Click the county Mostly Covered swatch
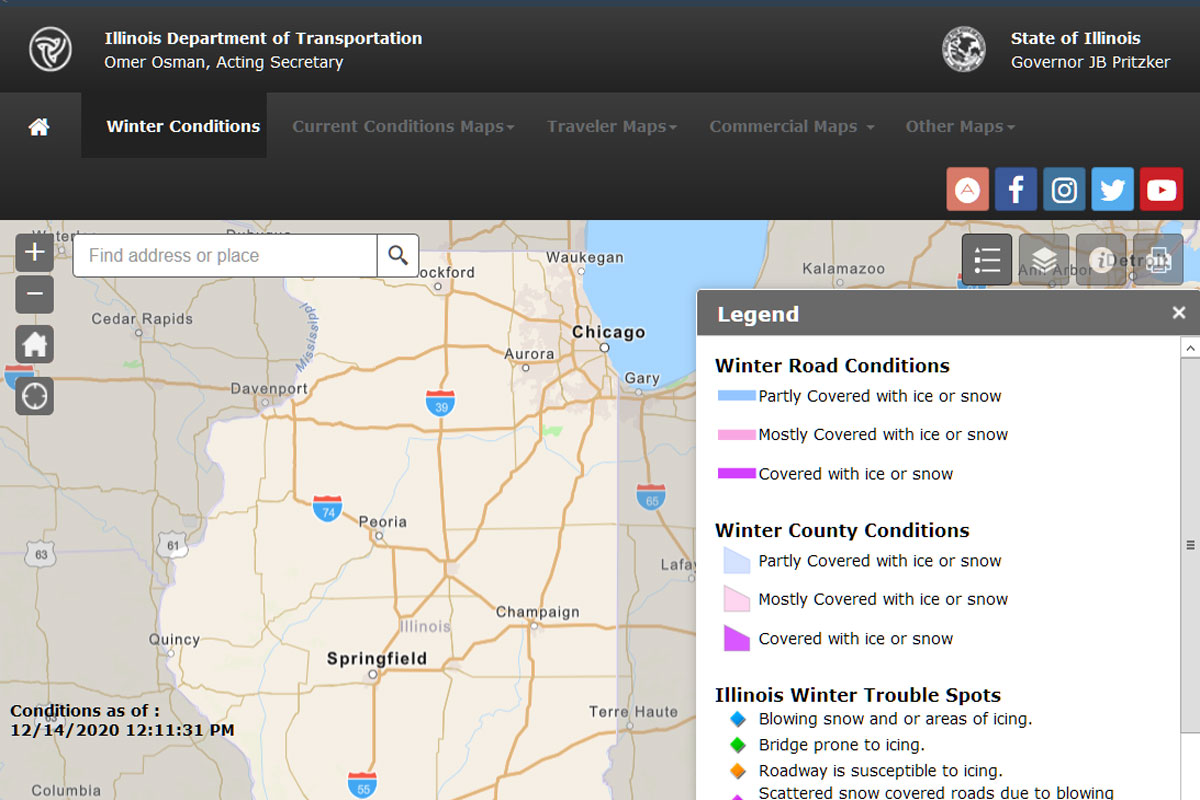The image size is (1200, 800). click(x=737, y=599)
